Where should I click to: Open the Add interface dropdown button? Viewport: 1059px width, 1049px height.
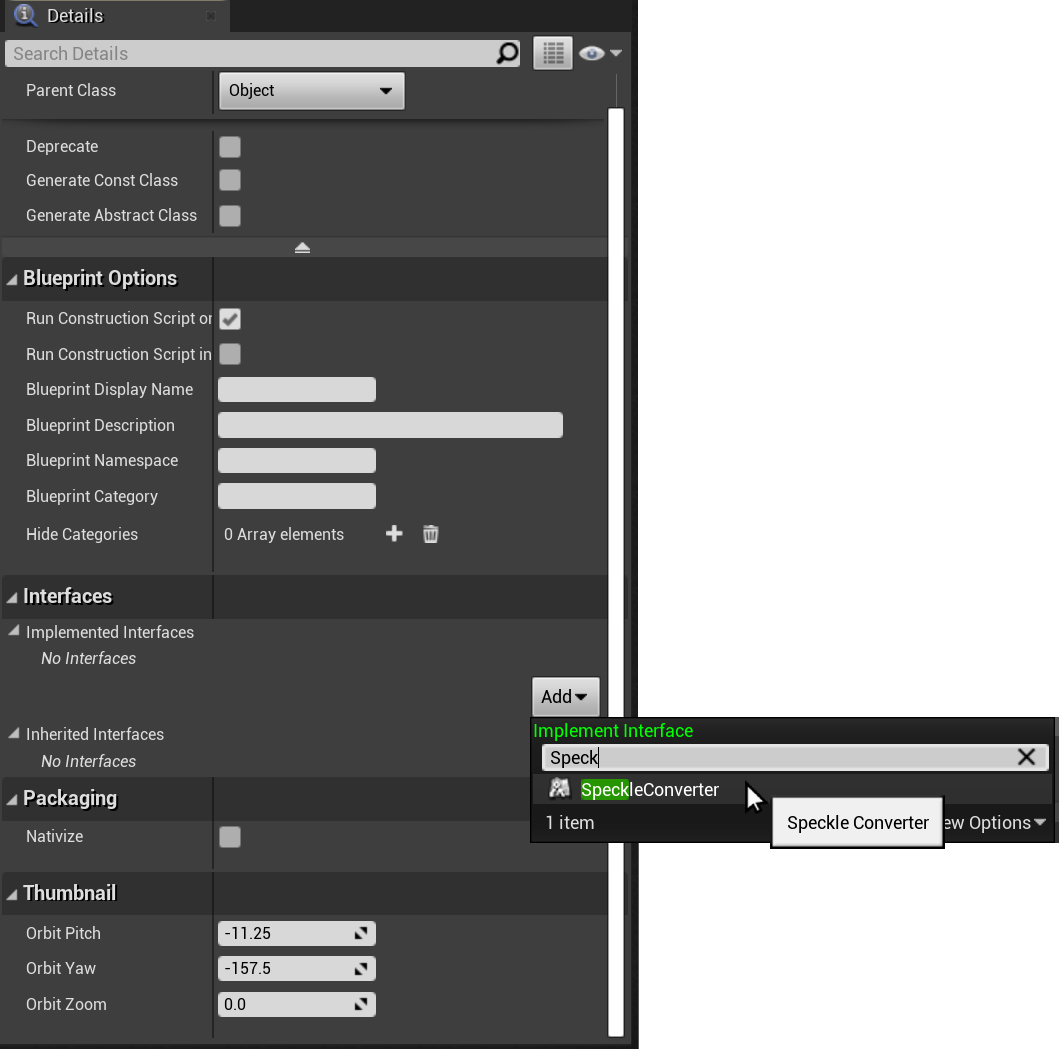tap(565, 696)
